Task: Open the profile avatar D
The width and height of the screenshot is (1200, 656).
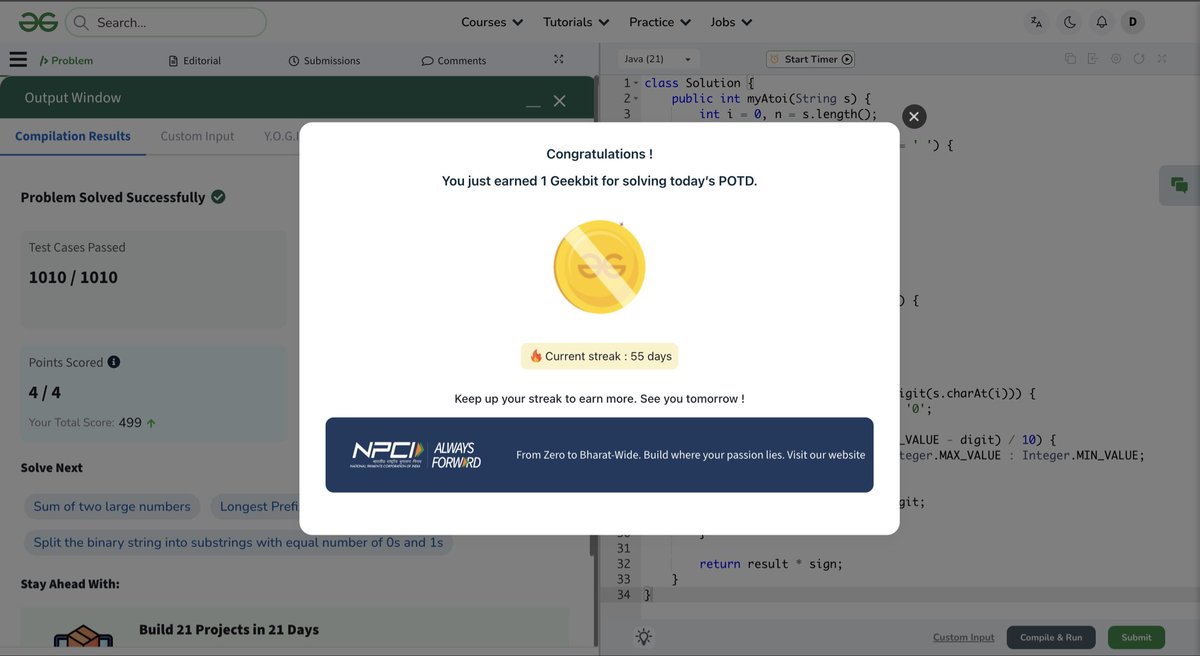Action: click(x=1133, y=22)
